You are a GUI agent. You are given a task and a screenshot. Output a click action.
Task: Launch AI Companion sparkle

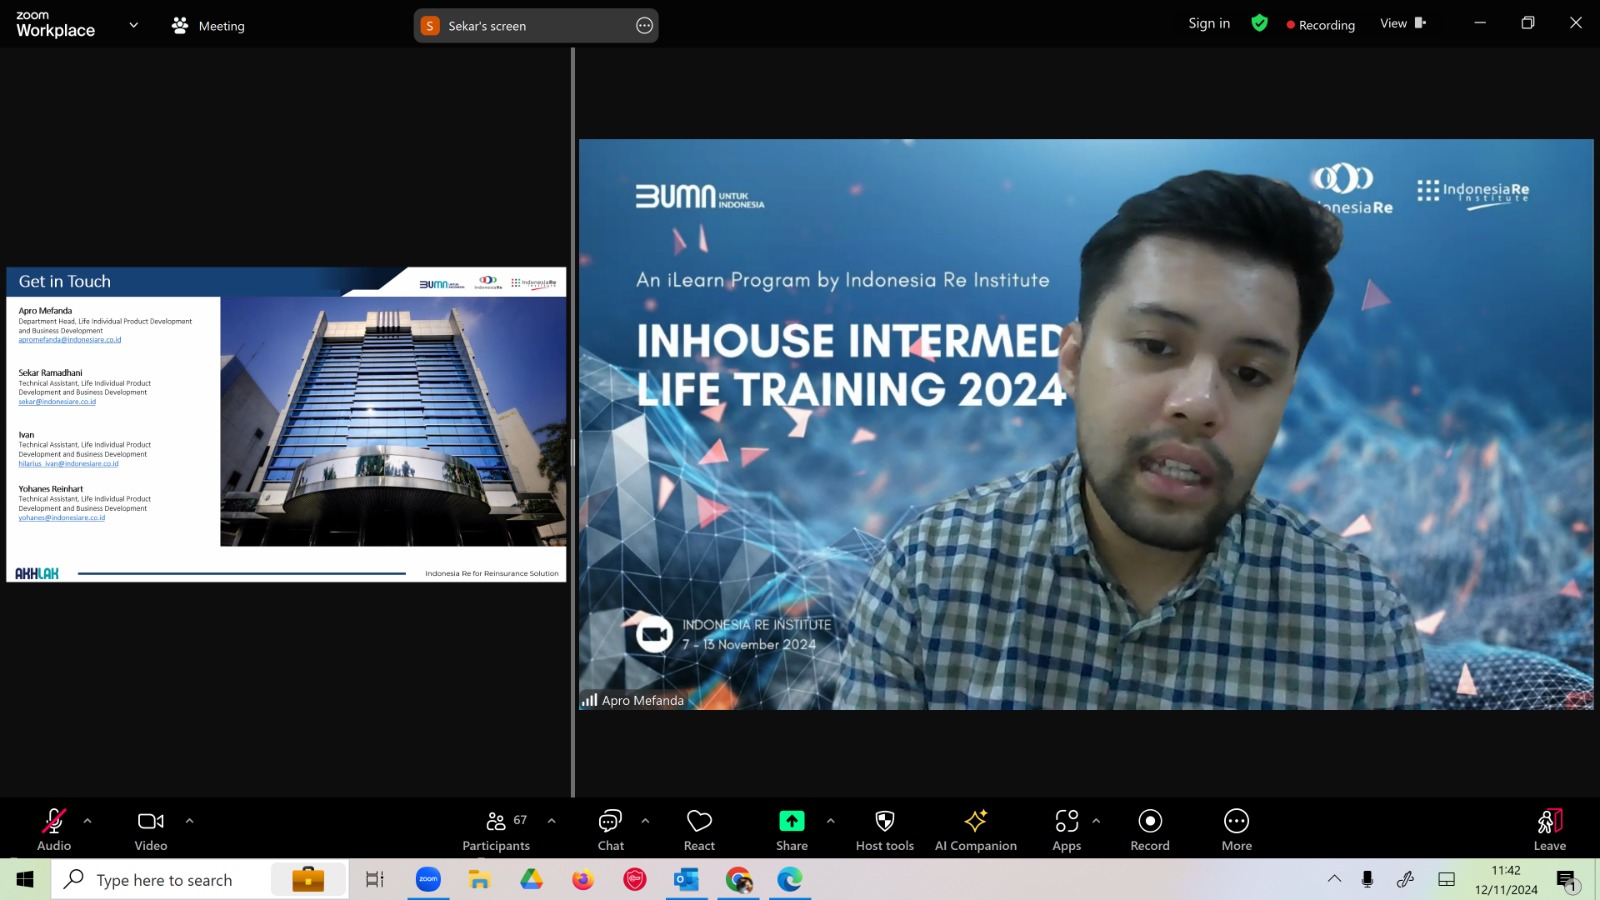[x=976, y=830]
